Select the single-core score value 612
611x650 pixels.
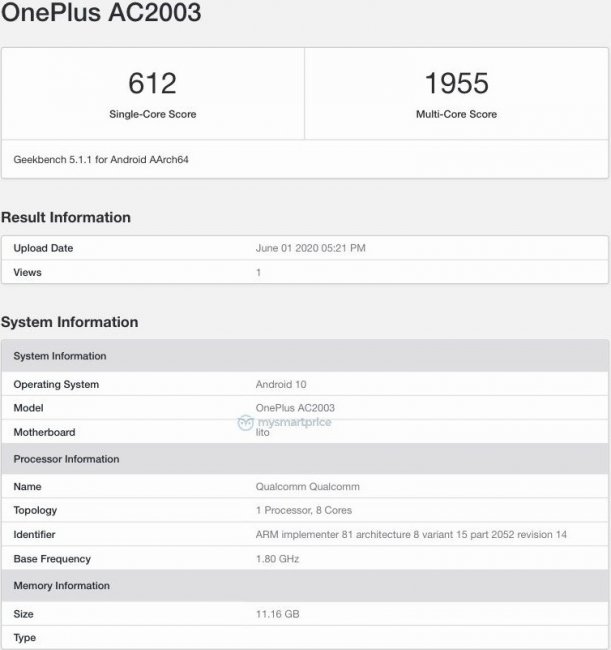coord(152,82)
